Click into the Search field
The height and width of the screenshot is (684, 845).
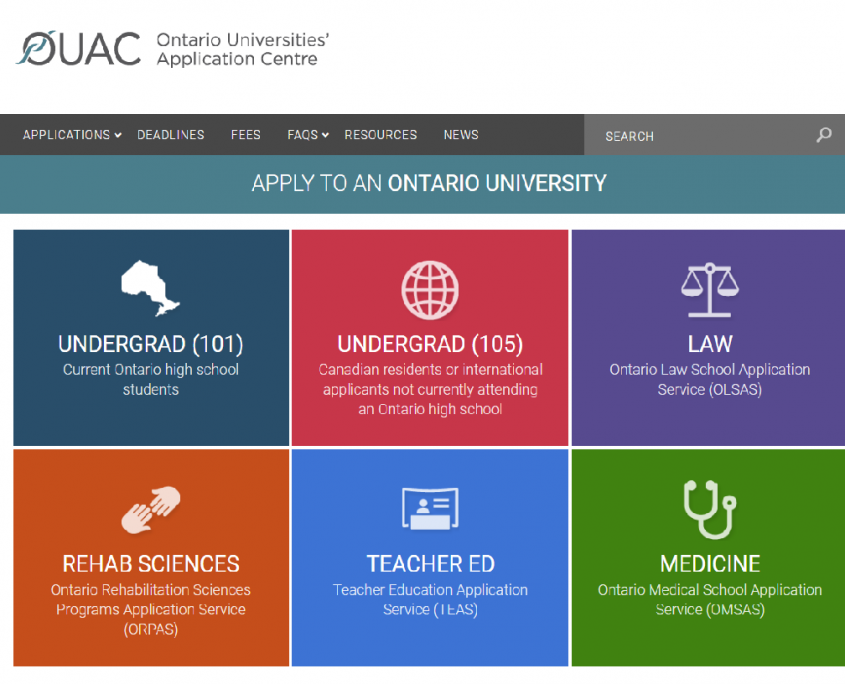pyautogui.click(x=715, y=135)
